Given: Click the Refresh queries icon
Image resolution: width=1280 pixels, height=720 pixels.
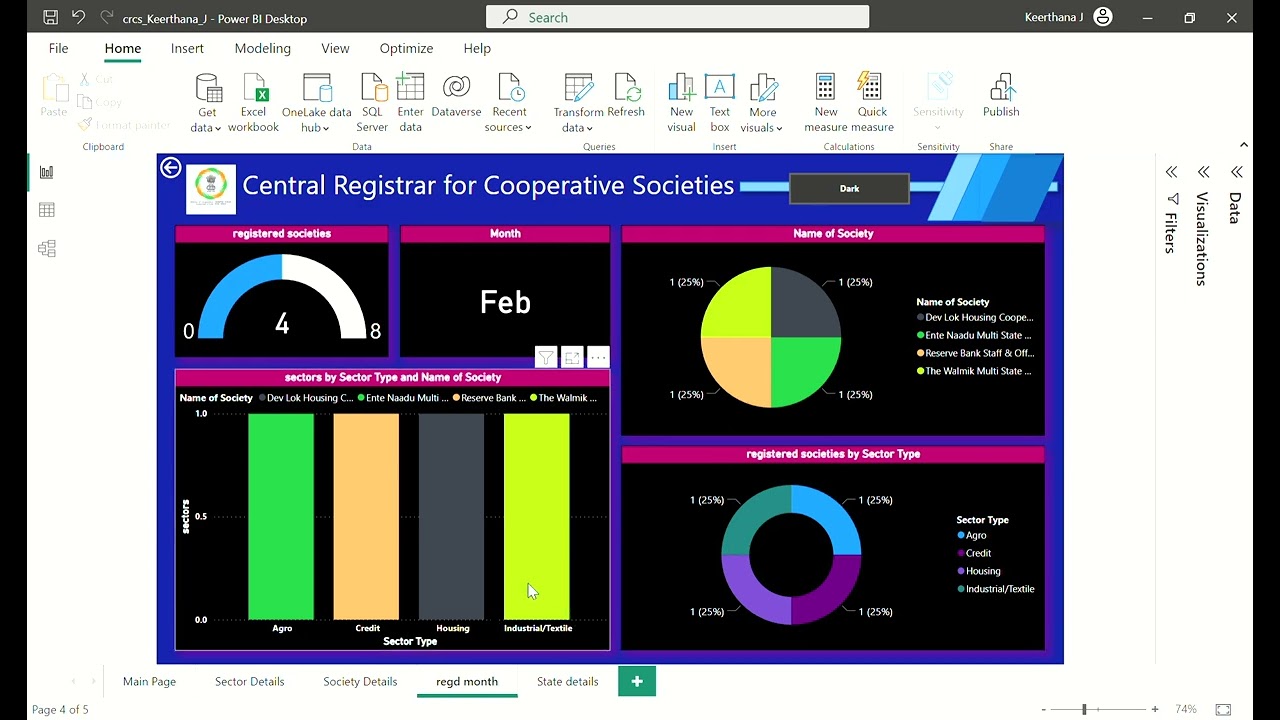Looking at the screenshot, I should (x=627, y=88).
